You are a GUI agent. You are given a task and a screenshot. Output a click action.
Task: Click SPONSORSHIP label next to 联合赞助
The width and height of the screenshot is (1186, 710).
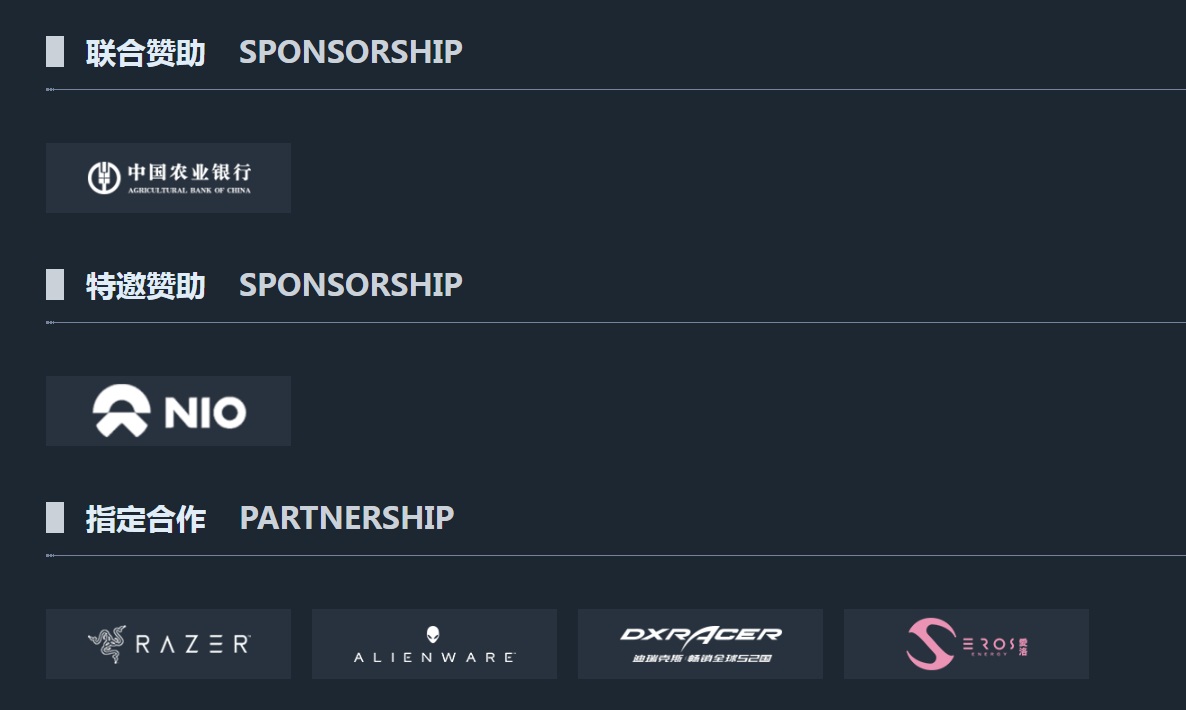[x=351, y=52]
